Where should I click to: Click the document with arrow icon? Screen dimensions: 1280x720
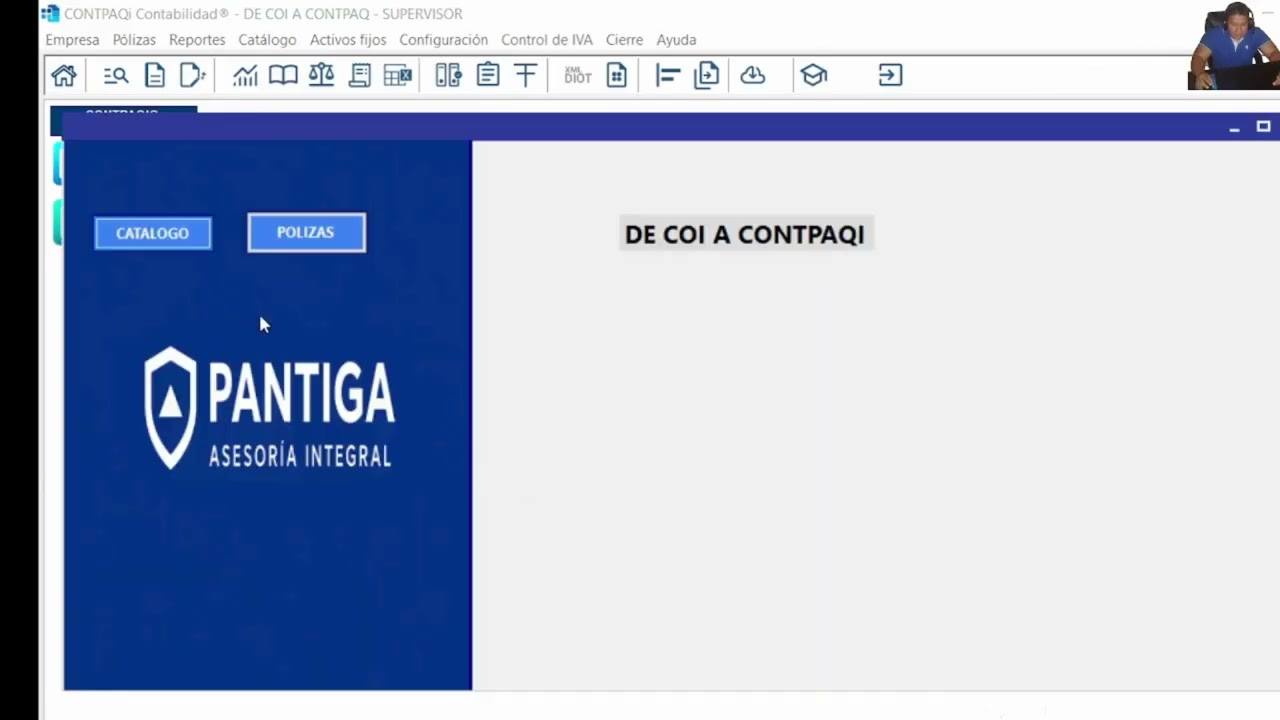(x=192, y=75)
